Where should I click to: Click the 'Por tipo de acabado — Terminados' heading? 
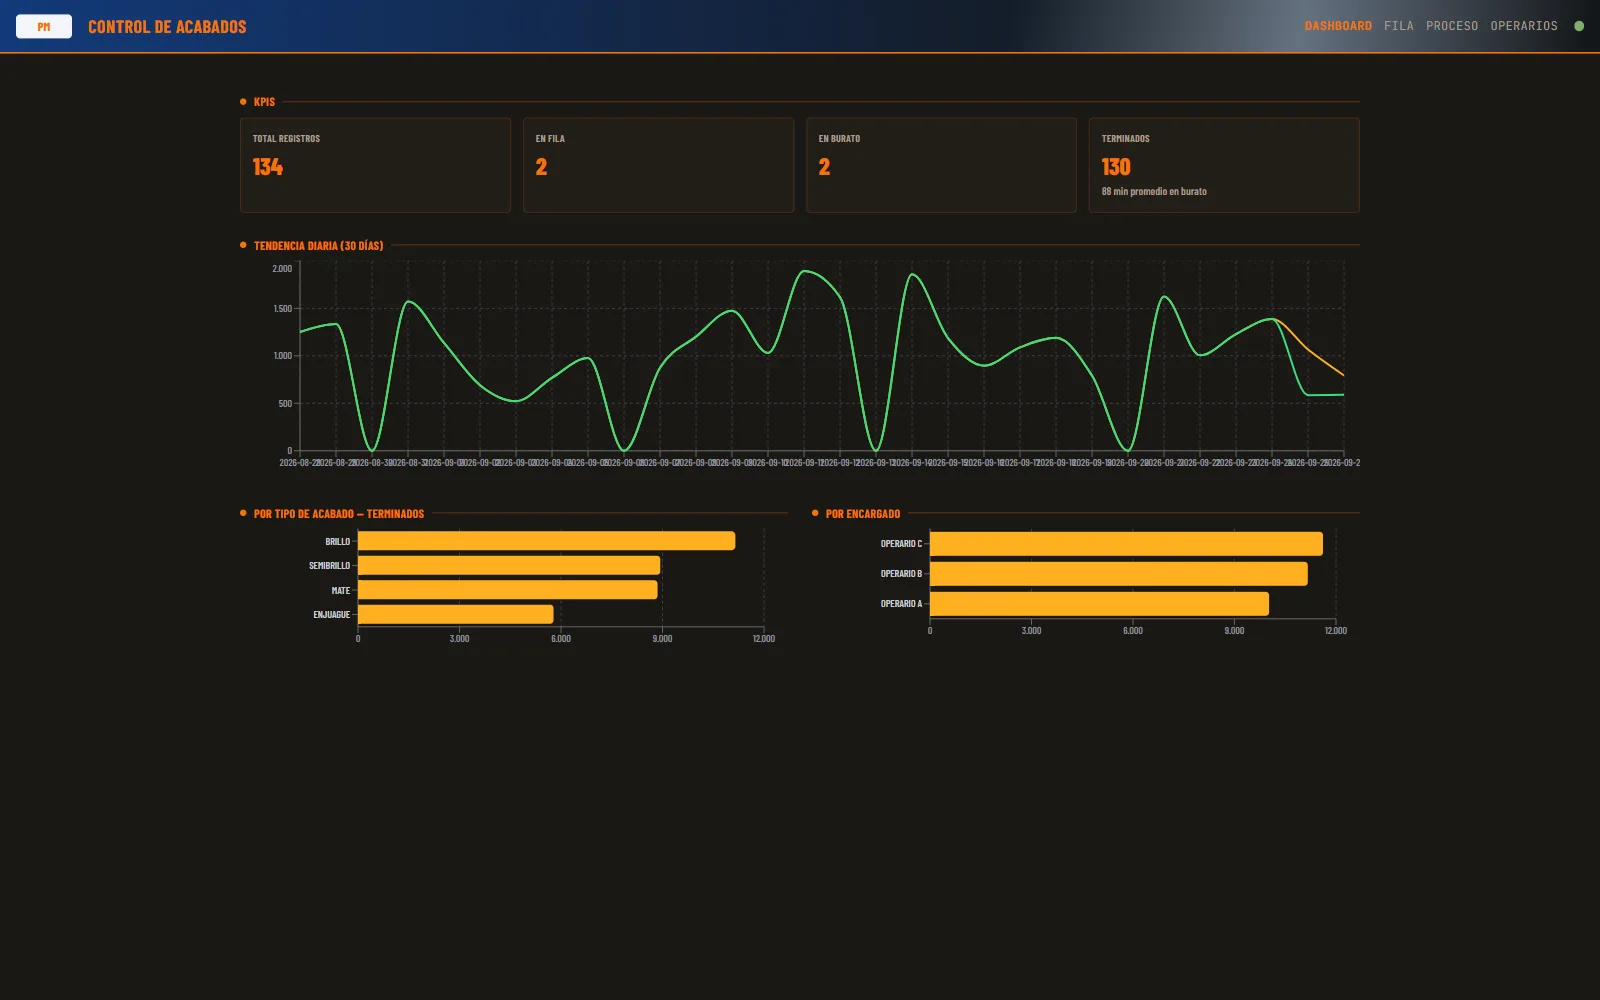point(339,514)
